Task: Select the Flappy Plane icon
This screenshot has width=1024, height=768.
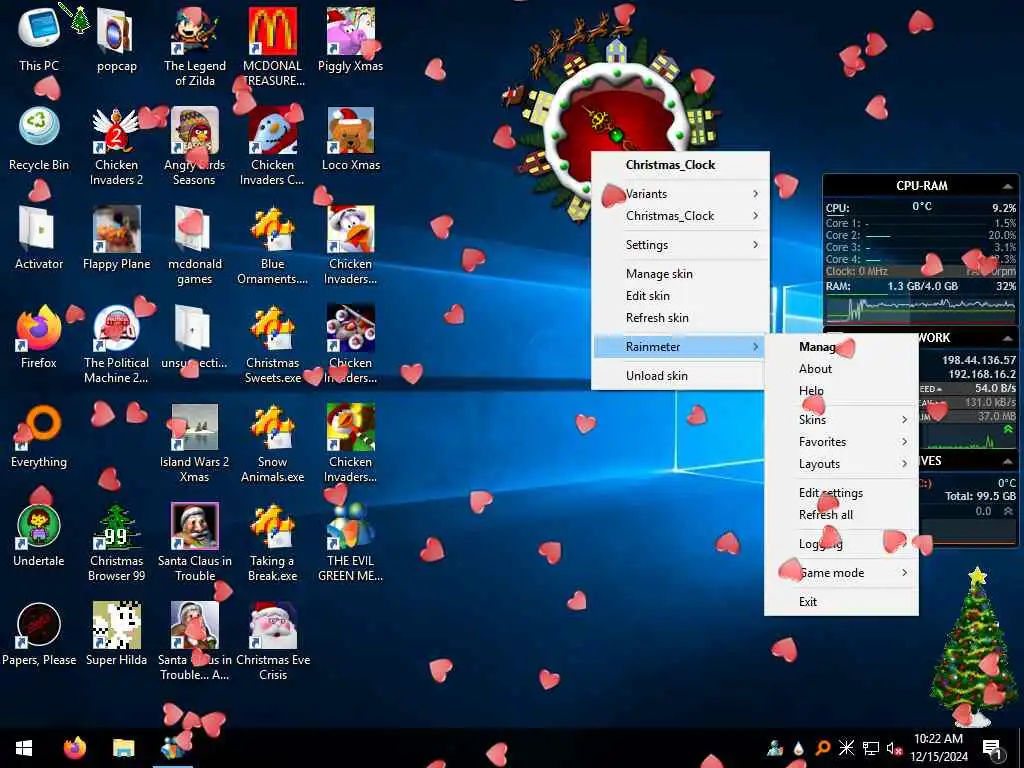Action: (x=116, y=238)
